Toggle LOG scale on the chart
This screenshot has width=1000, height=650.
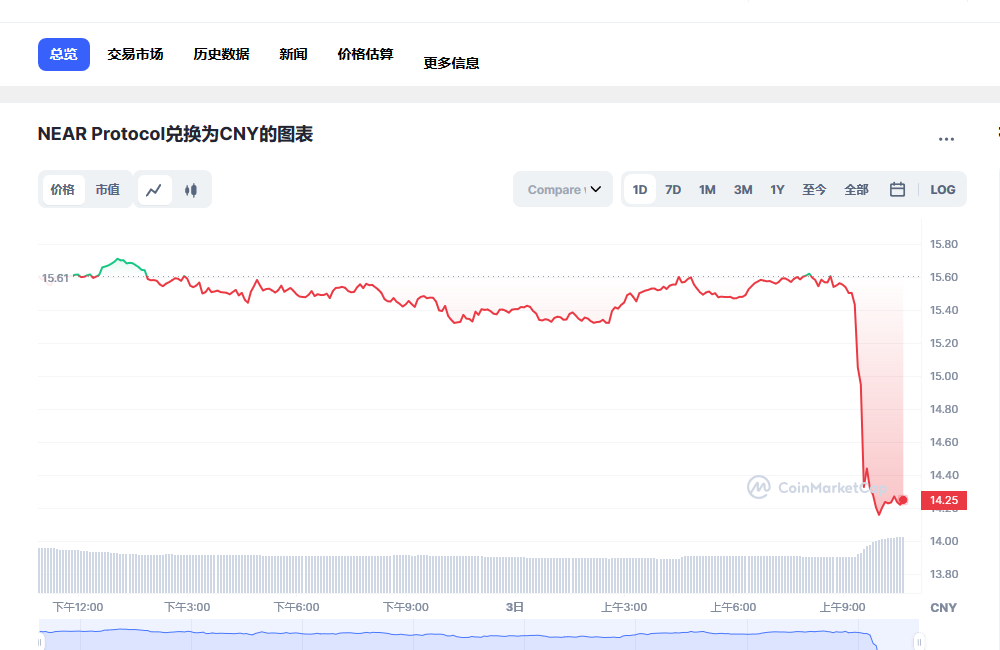click(x=943, y=189)
